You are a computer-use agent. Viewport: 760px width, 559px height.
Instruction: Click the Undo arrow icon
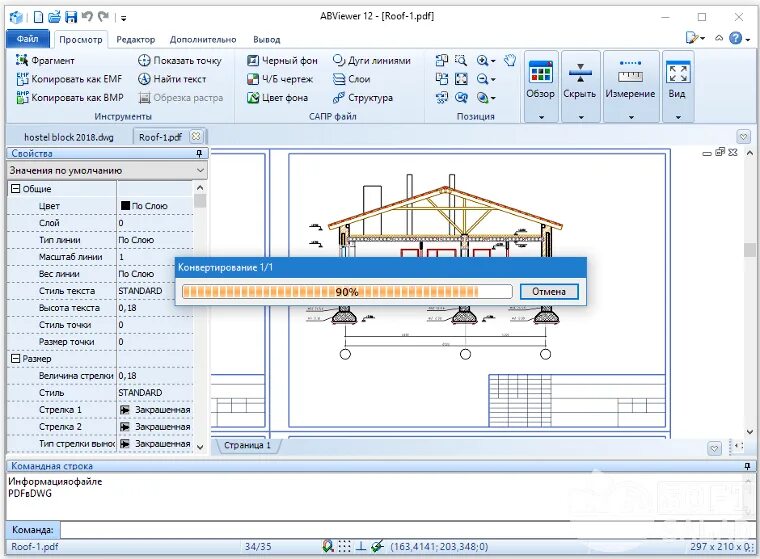(x=87, y=17)
